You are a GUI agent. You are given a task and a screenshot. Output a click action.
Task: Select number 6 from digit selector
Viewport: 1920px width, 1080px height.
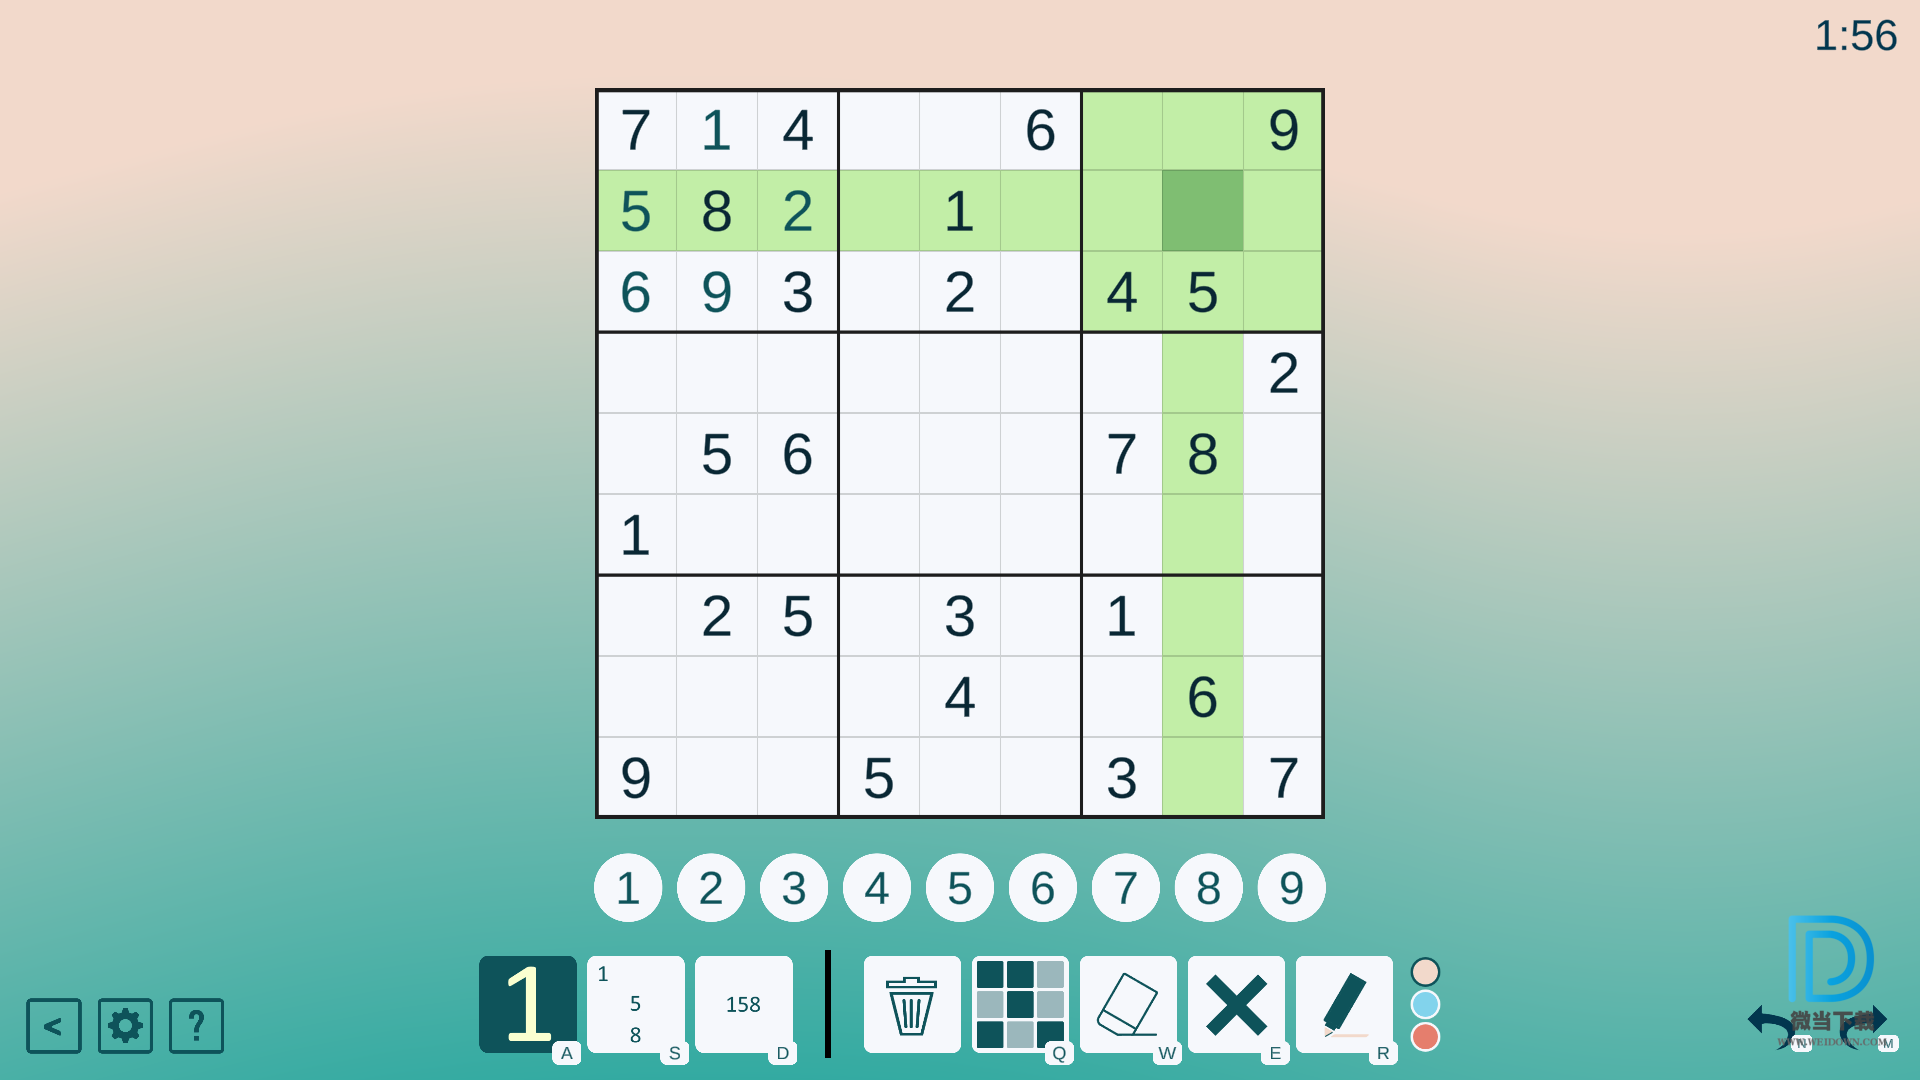(x=1042, y=887)
